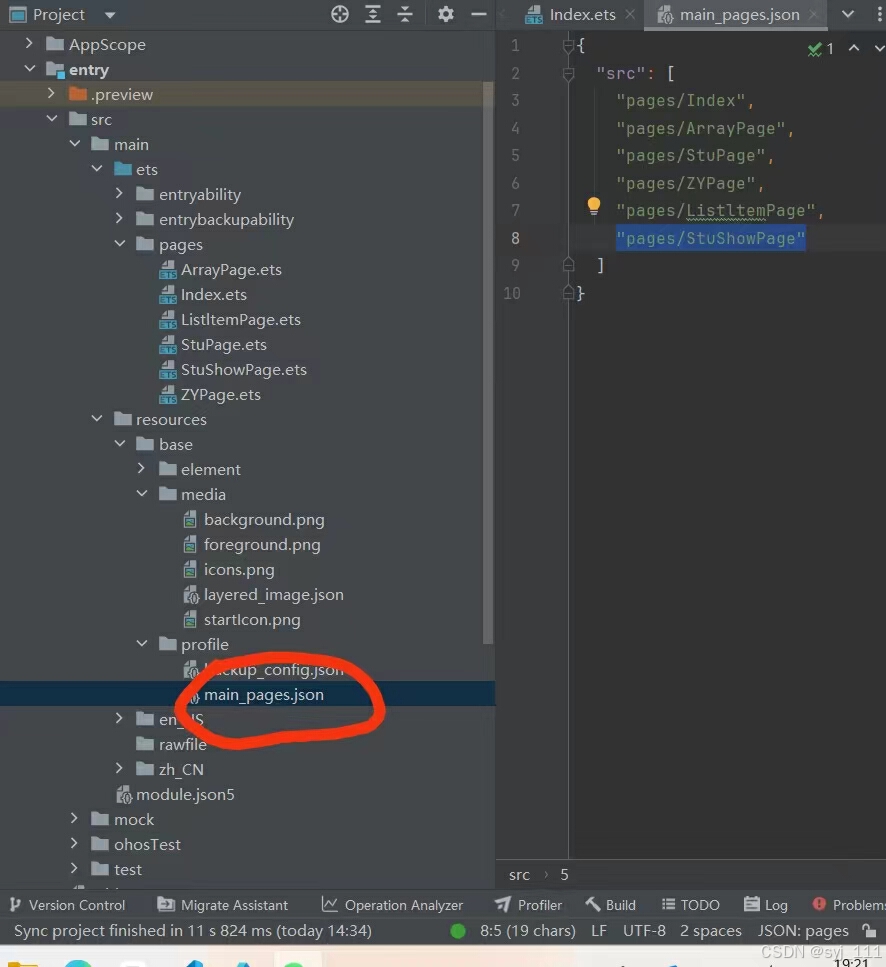Open the TODO tool window
Screen dimensions: 886x967
coord(691,905)
